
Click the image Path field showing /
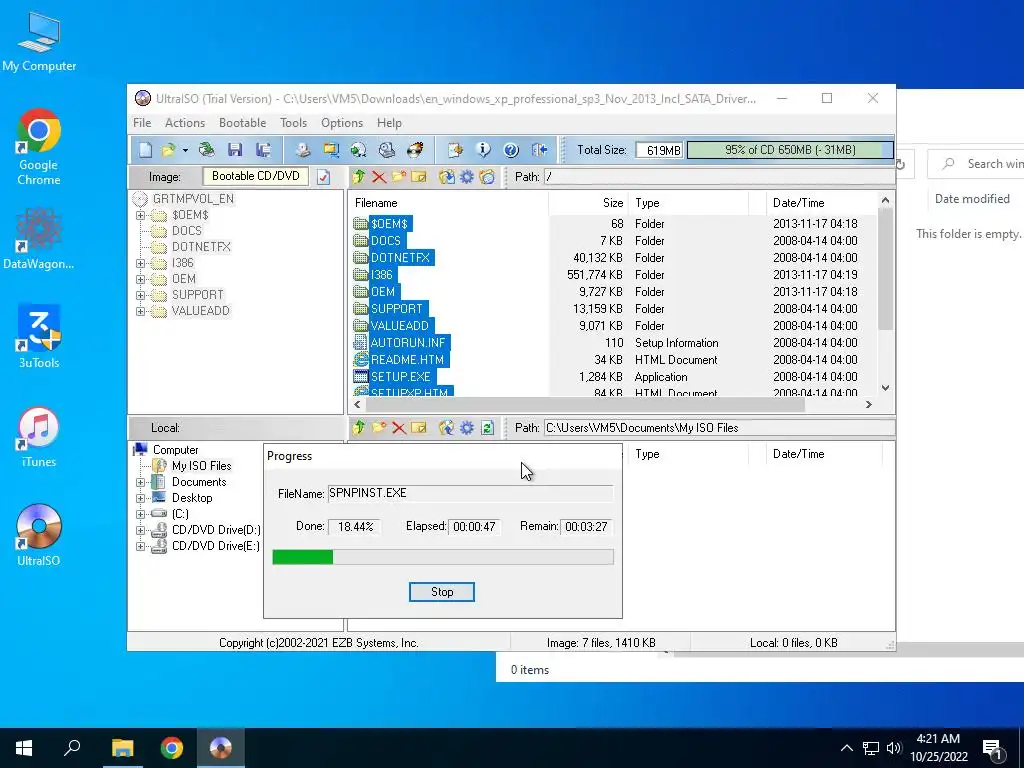pos(719,177)
